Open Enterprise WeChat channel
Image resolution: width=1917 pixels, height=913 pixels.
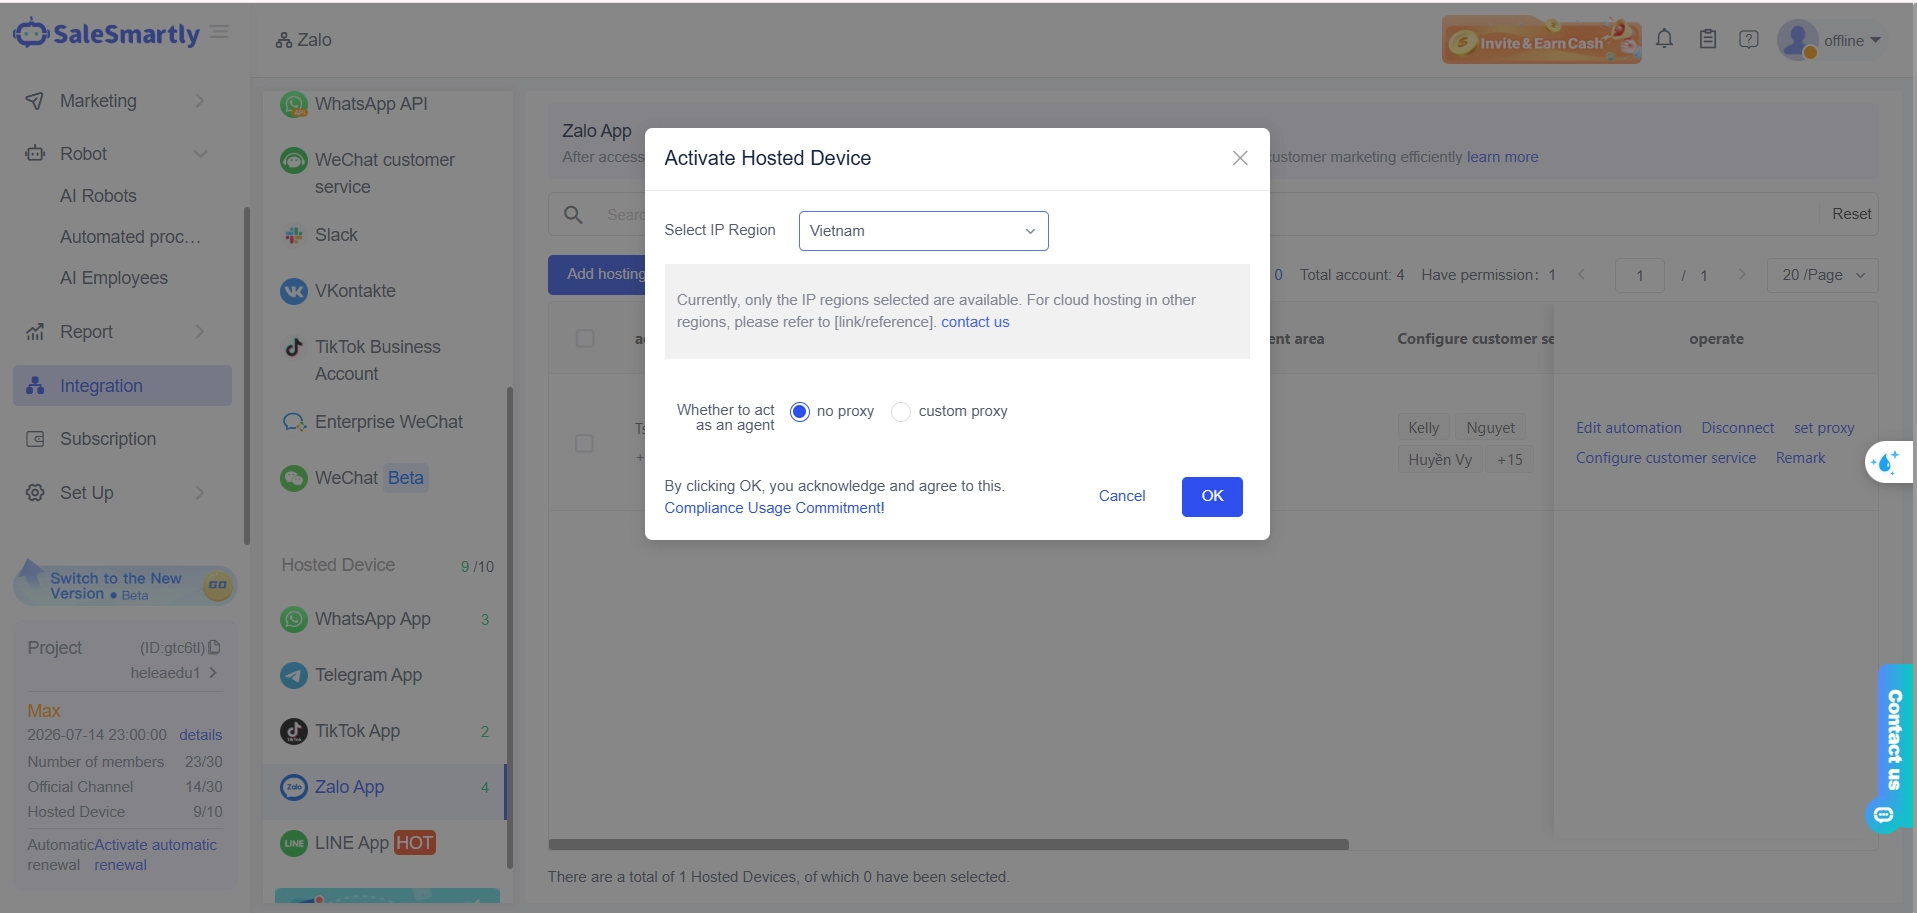point(387,422)
